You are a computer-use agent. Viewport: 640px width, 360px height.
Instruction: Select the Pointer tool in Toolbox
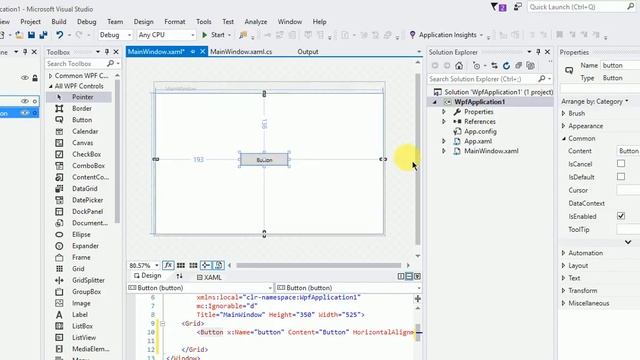tap(78, 97)
